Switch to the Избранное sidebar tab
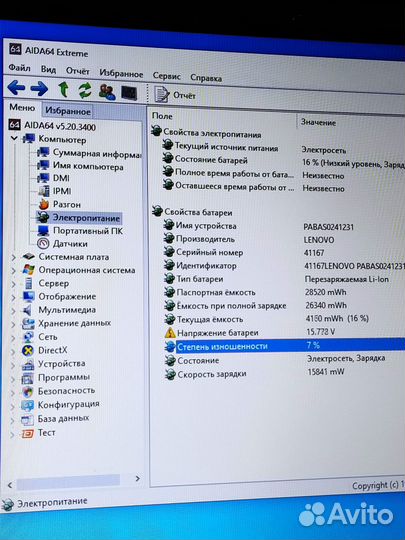Viewport: 405px width, 540px height. tap(68, 111)
